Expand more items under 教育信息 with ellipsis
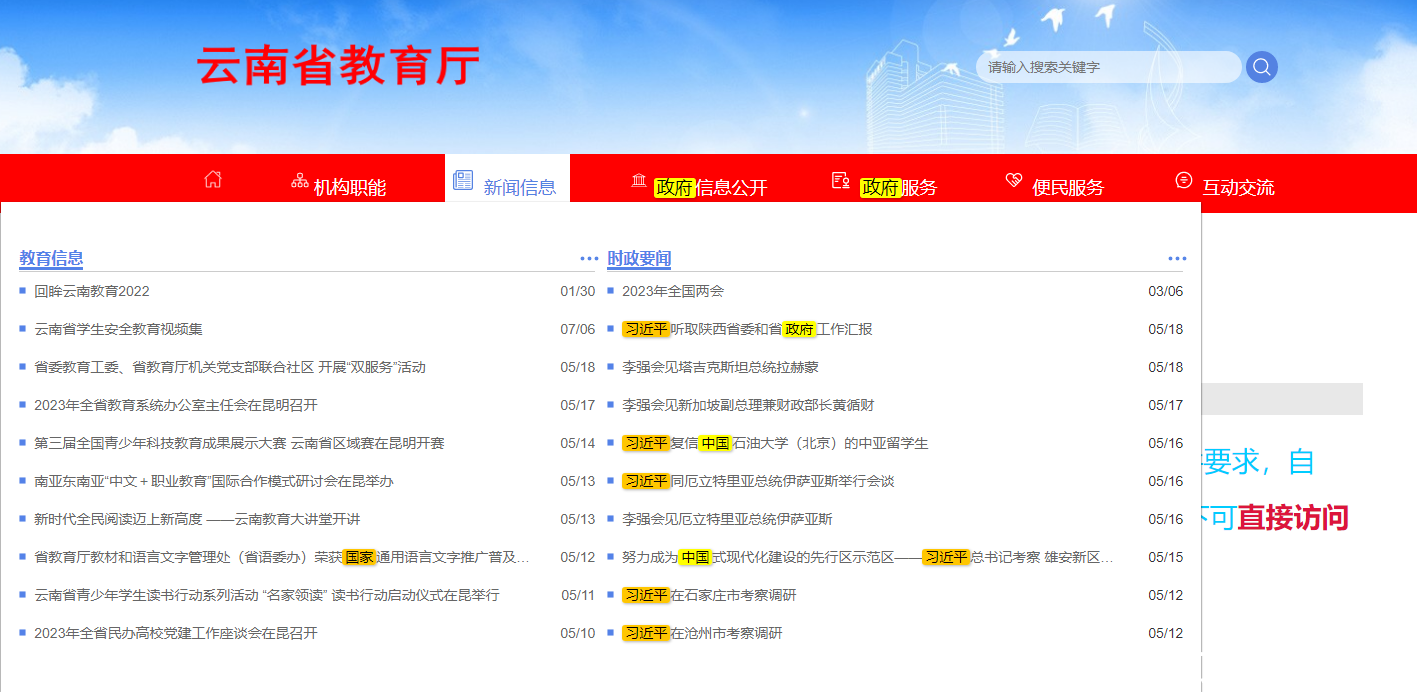Screen dimensions: 1417x692 (x=587, y=257)
